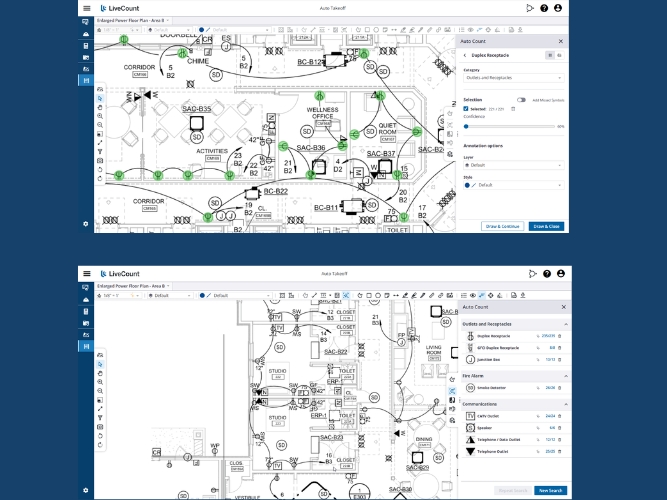This screenshot has width=667, height=500.
Task: Delete Telephone Outlet count row
Action: 559,451
